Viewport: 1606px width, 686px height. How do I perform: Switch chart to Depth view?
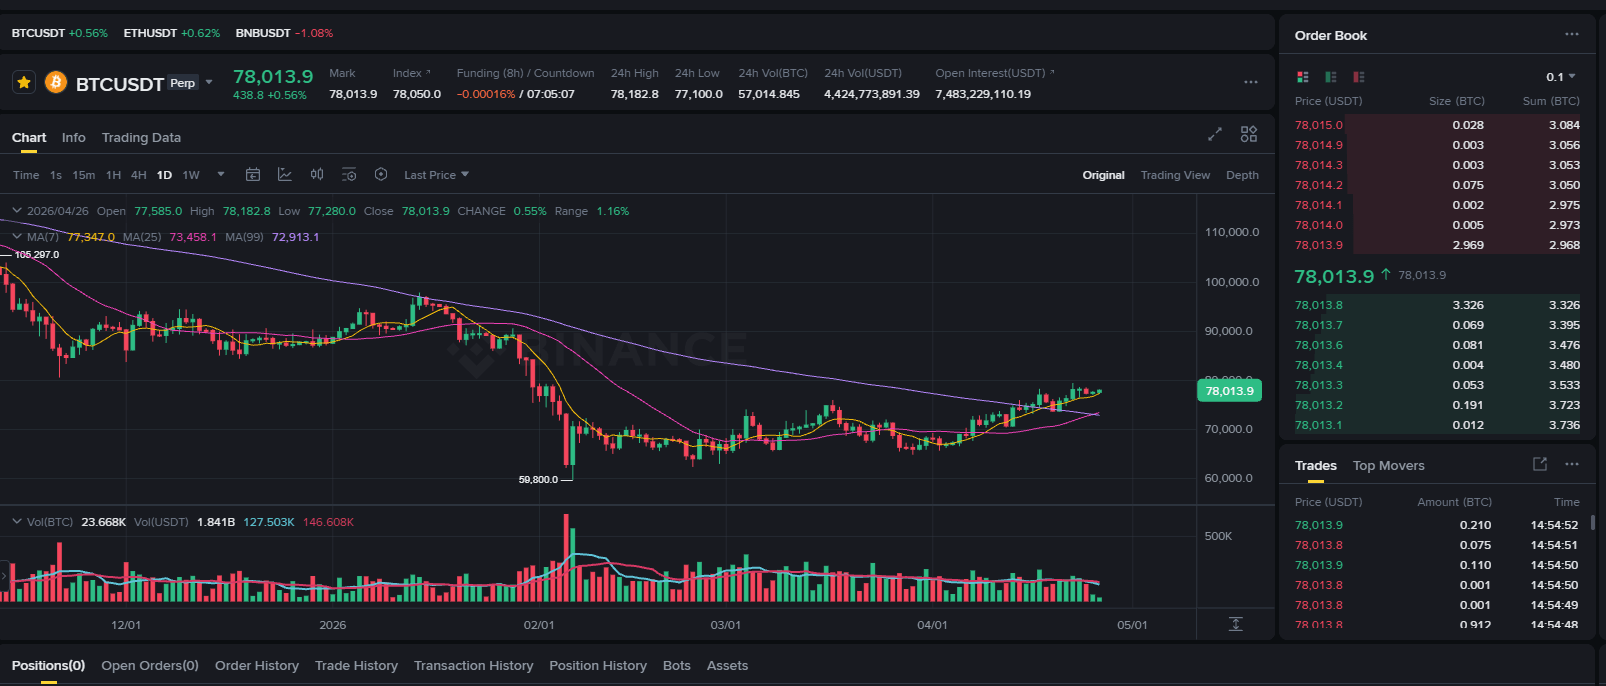(1242, 175)
